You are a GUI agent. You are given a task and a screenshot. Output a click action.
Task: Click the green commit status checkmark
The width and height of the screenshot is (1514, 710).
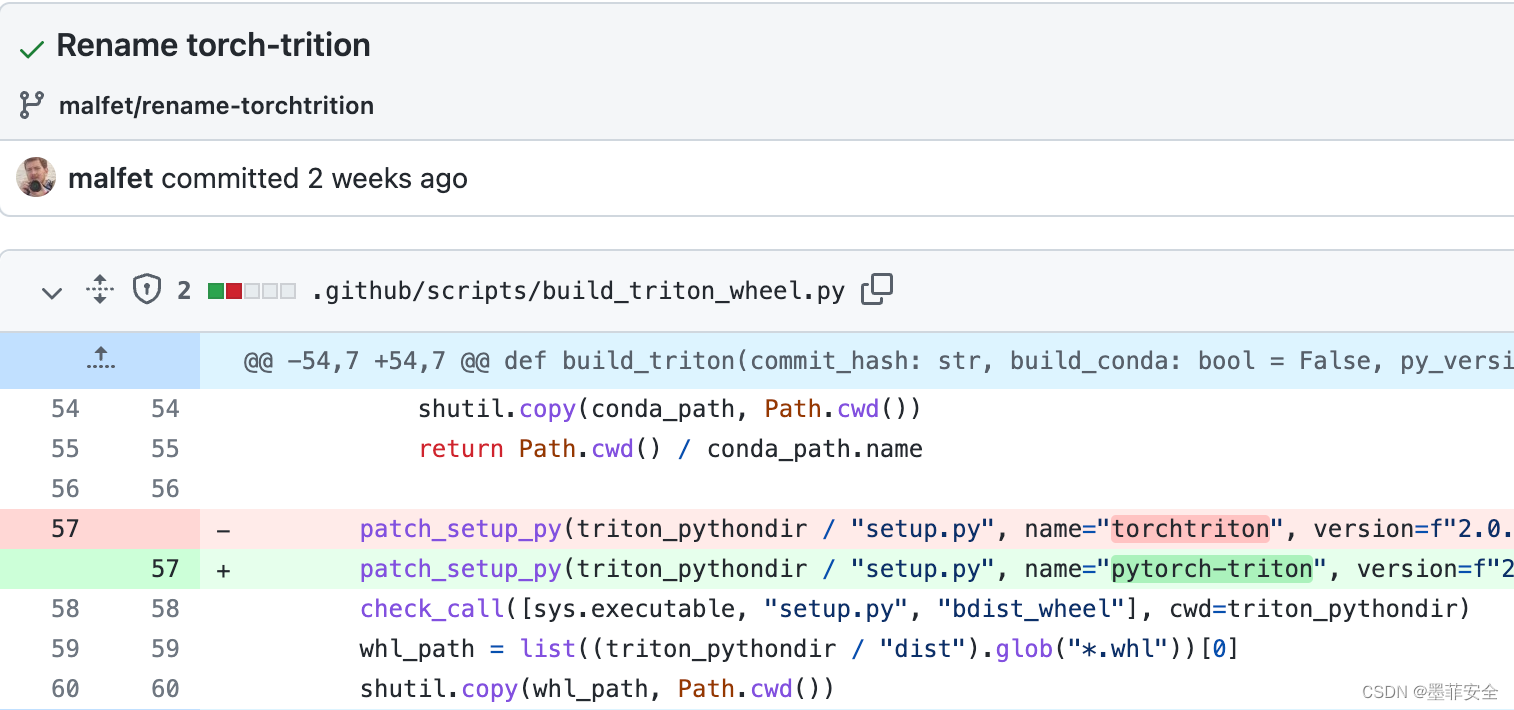pyautogui.click(x=32, y=49)
